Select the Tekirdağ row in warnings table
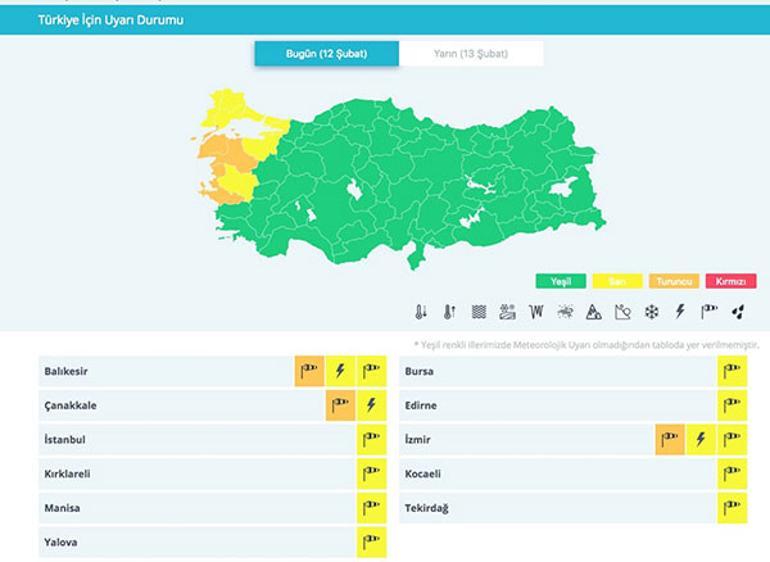Viewport: 770px width, 562px height. point(560,508)
